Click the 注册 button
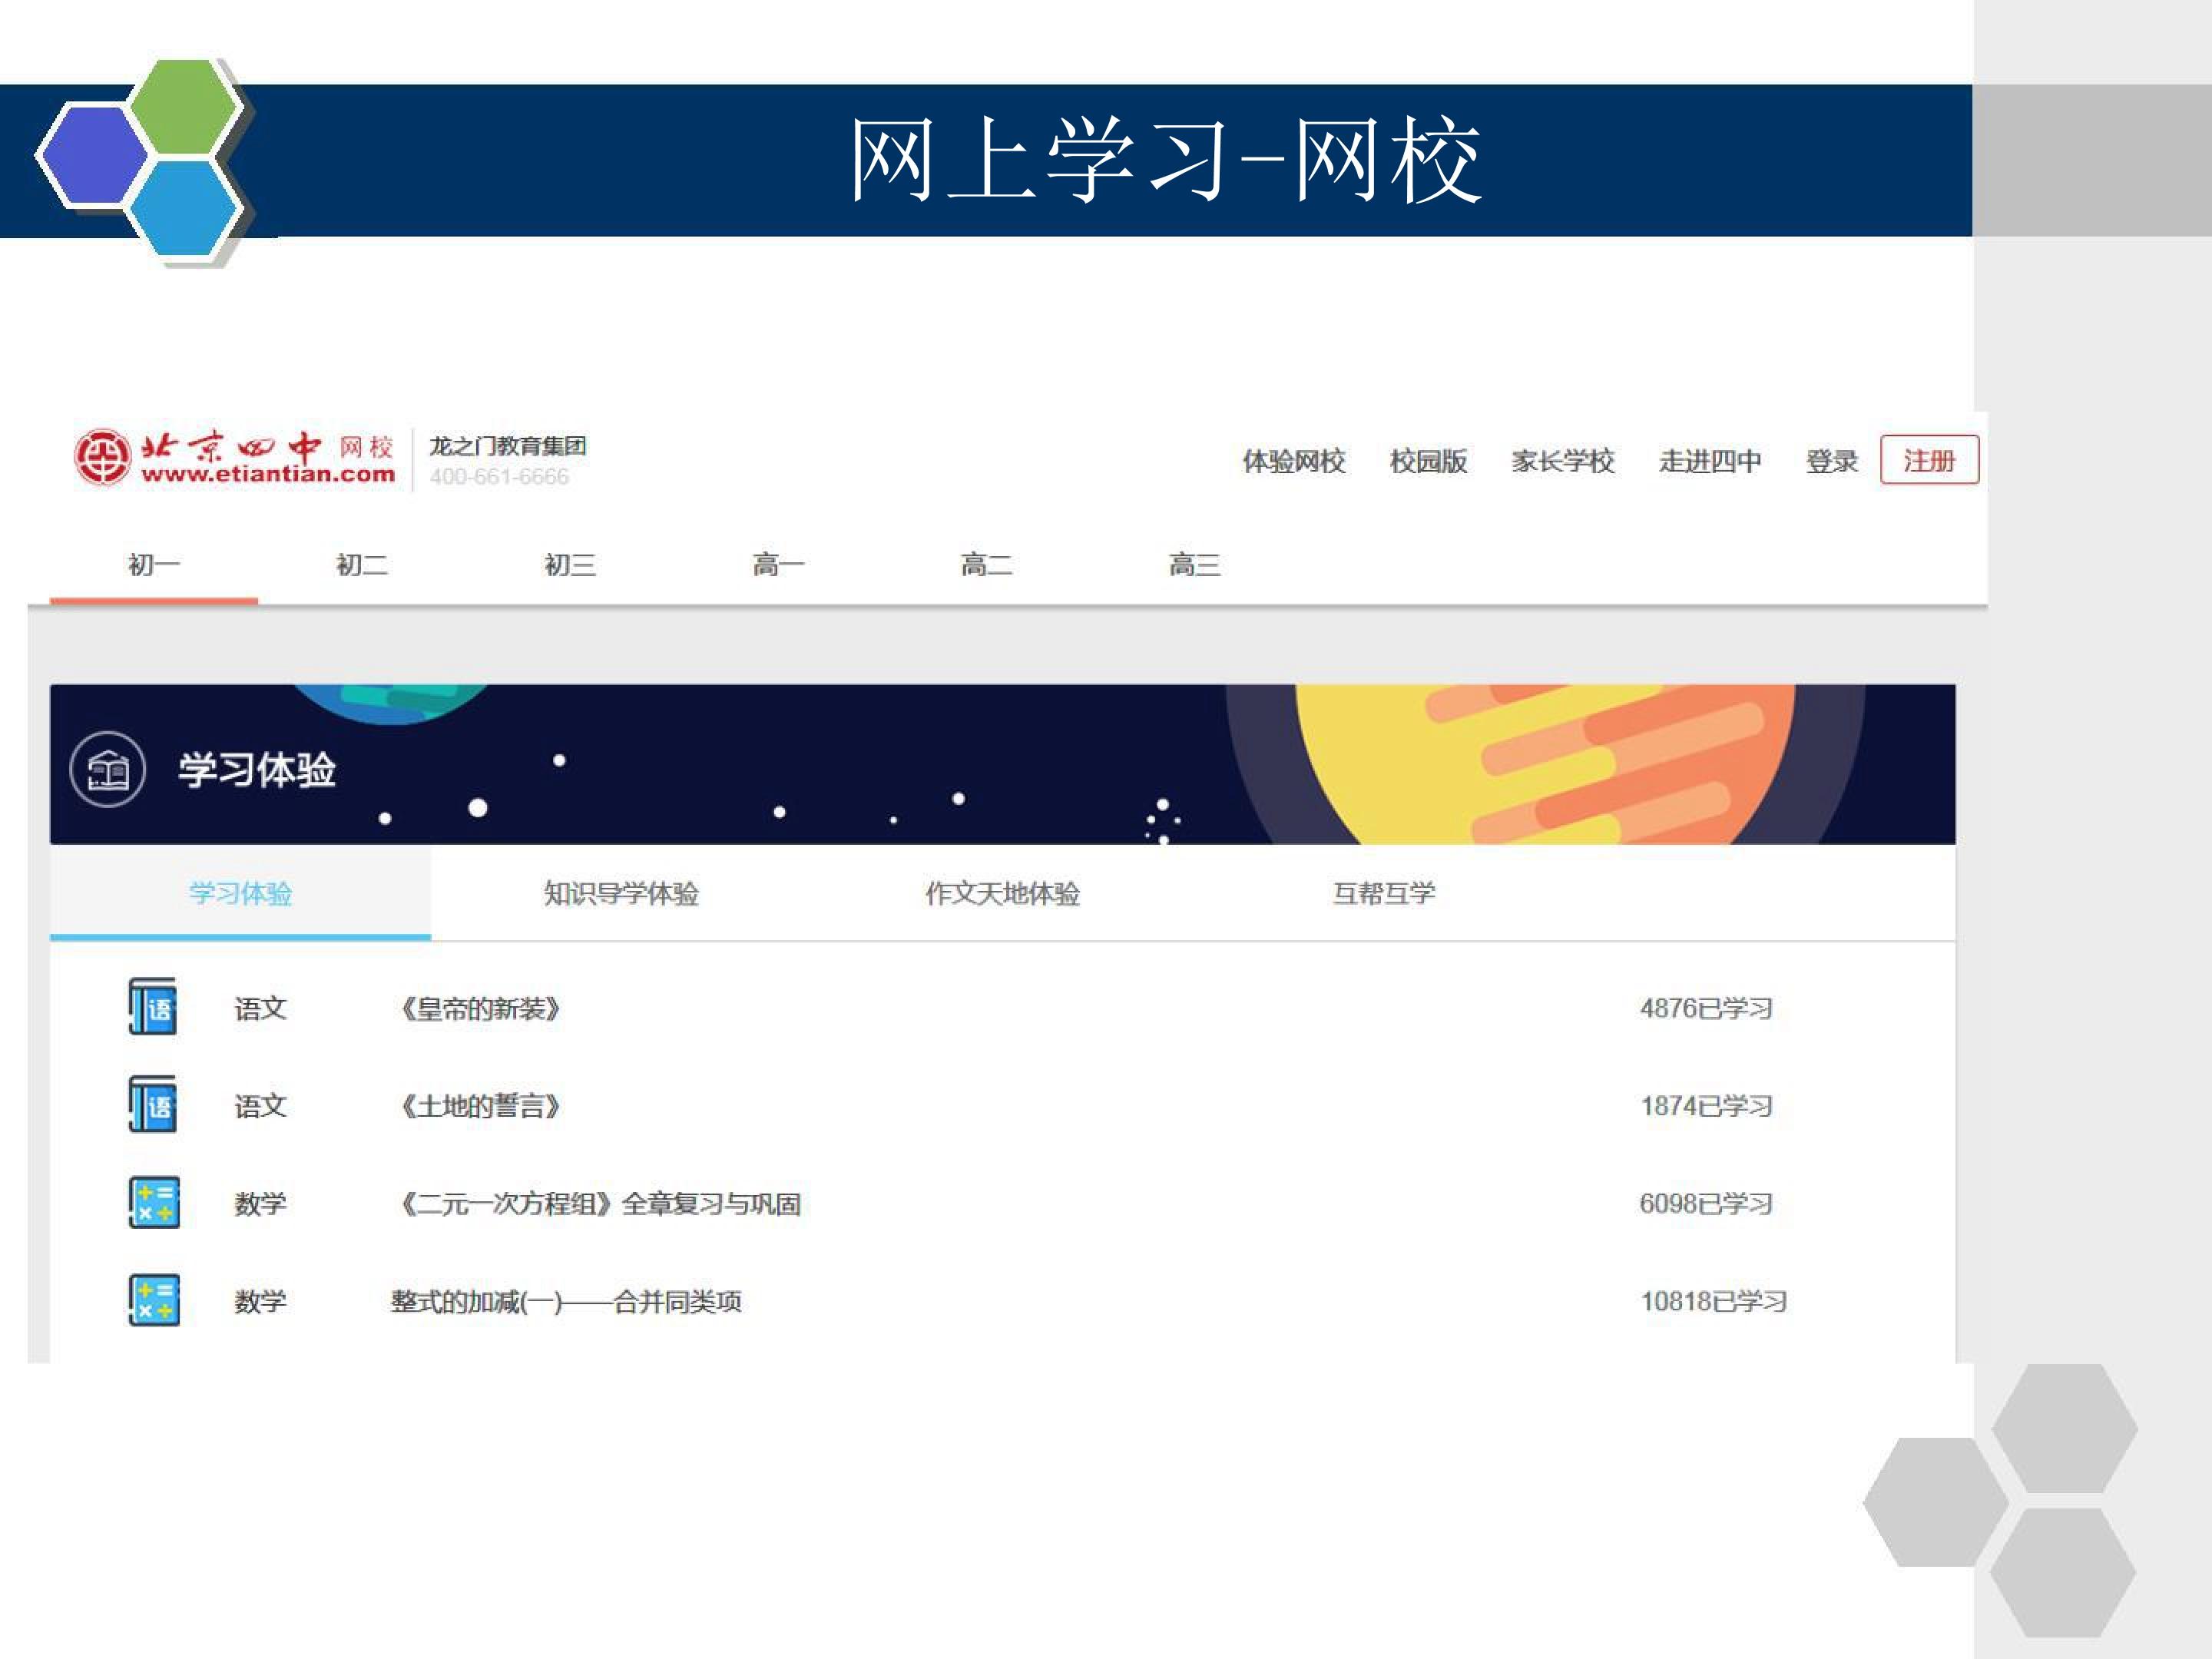The width and height of the screenshot is (2212, 1659). 1929,460
